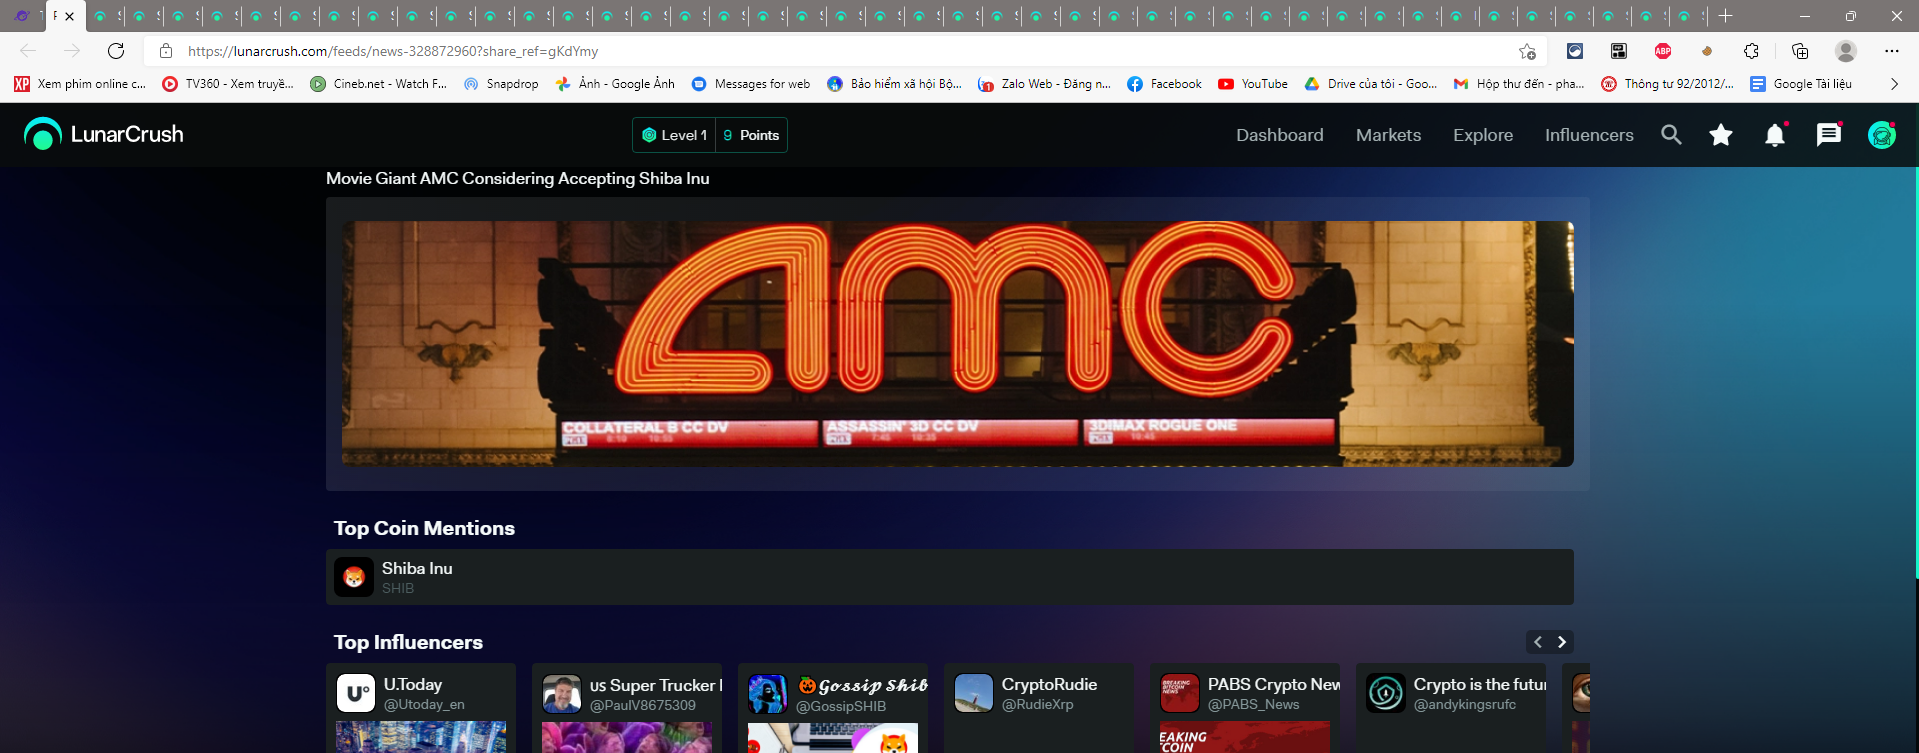Viewport: 1919px width, 753px height.
Task: Open the Dashboard menu
Action: (x=1280, y=135)
